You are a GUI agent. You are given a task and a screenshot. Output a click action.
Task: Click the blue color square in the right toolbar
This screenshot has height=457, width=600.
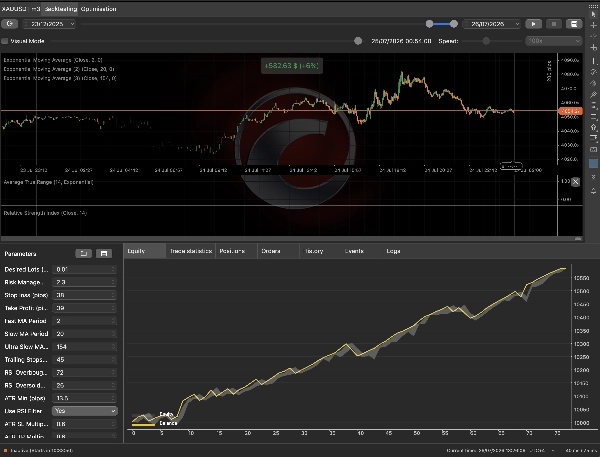pos(593,163)
